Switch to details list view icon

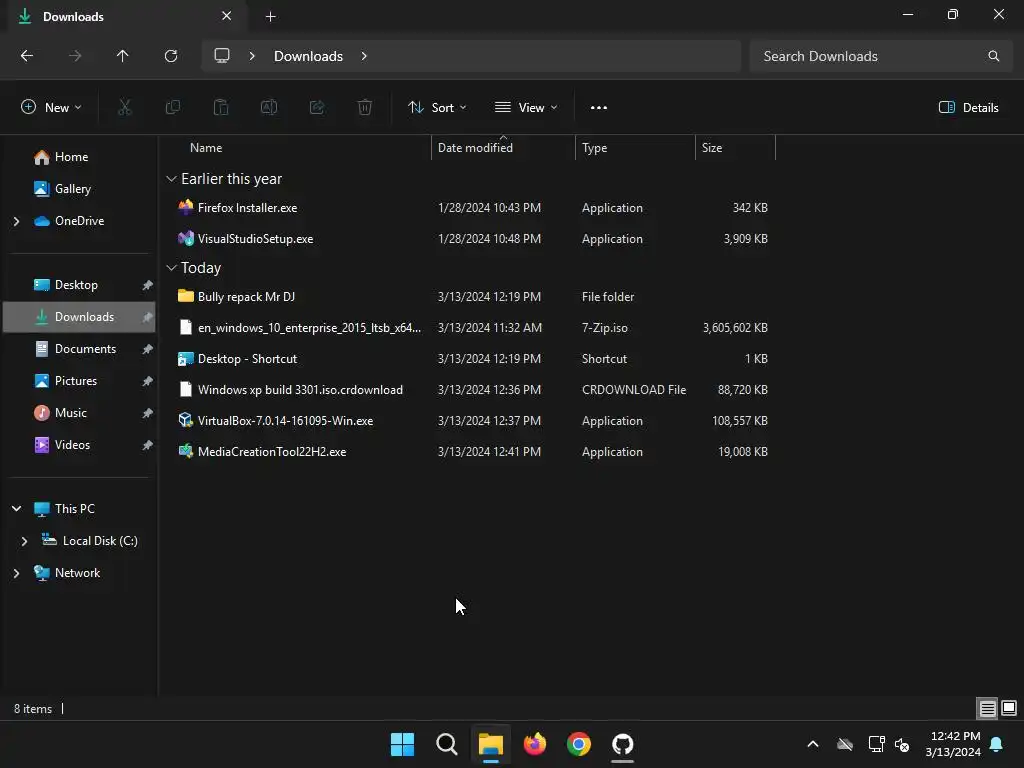pos(987,708)
